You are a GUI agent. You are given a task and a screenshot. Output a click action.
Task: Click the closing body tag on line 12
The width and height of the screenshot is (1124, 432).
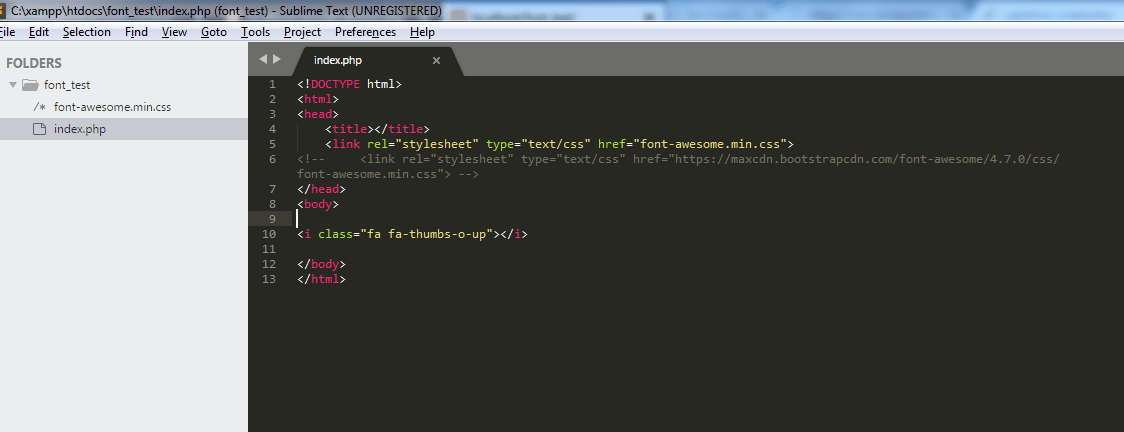321,264
